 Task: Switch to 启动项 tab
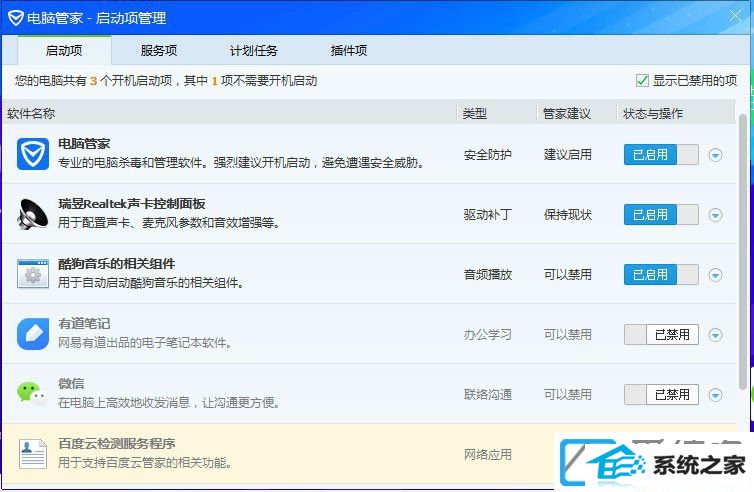[x=64, y=50]
